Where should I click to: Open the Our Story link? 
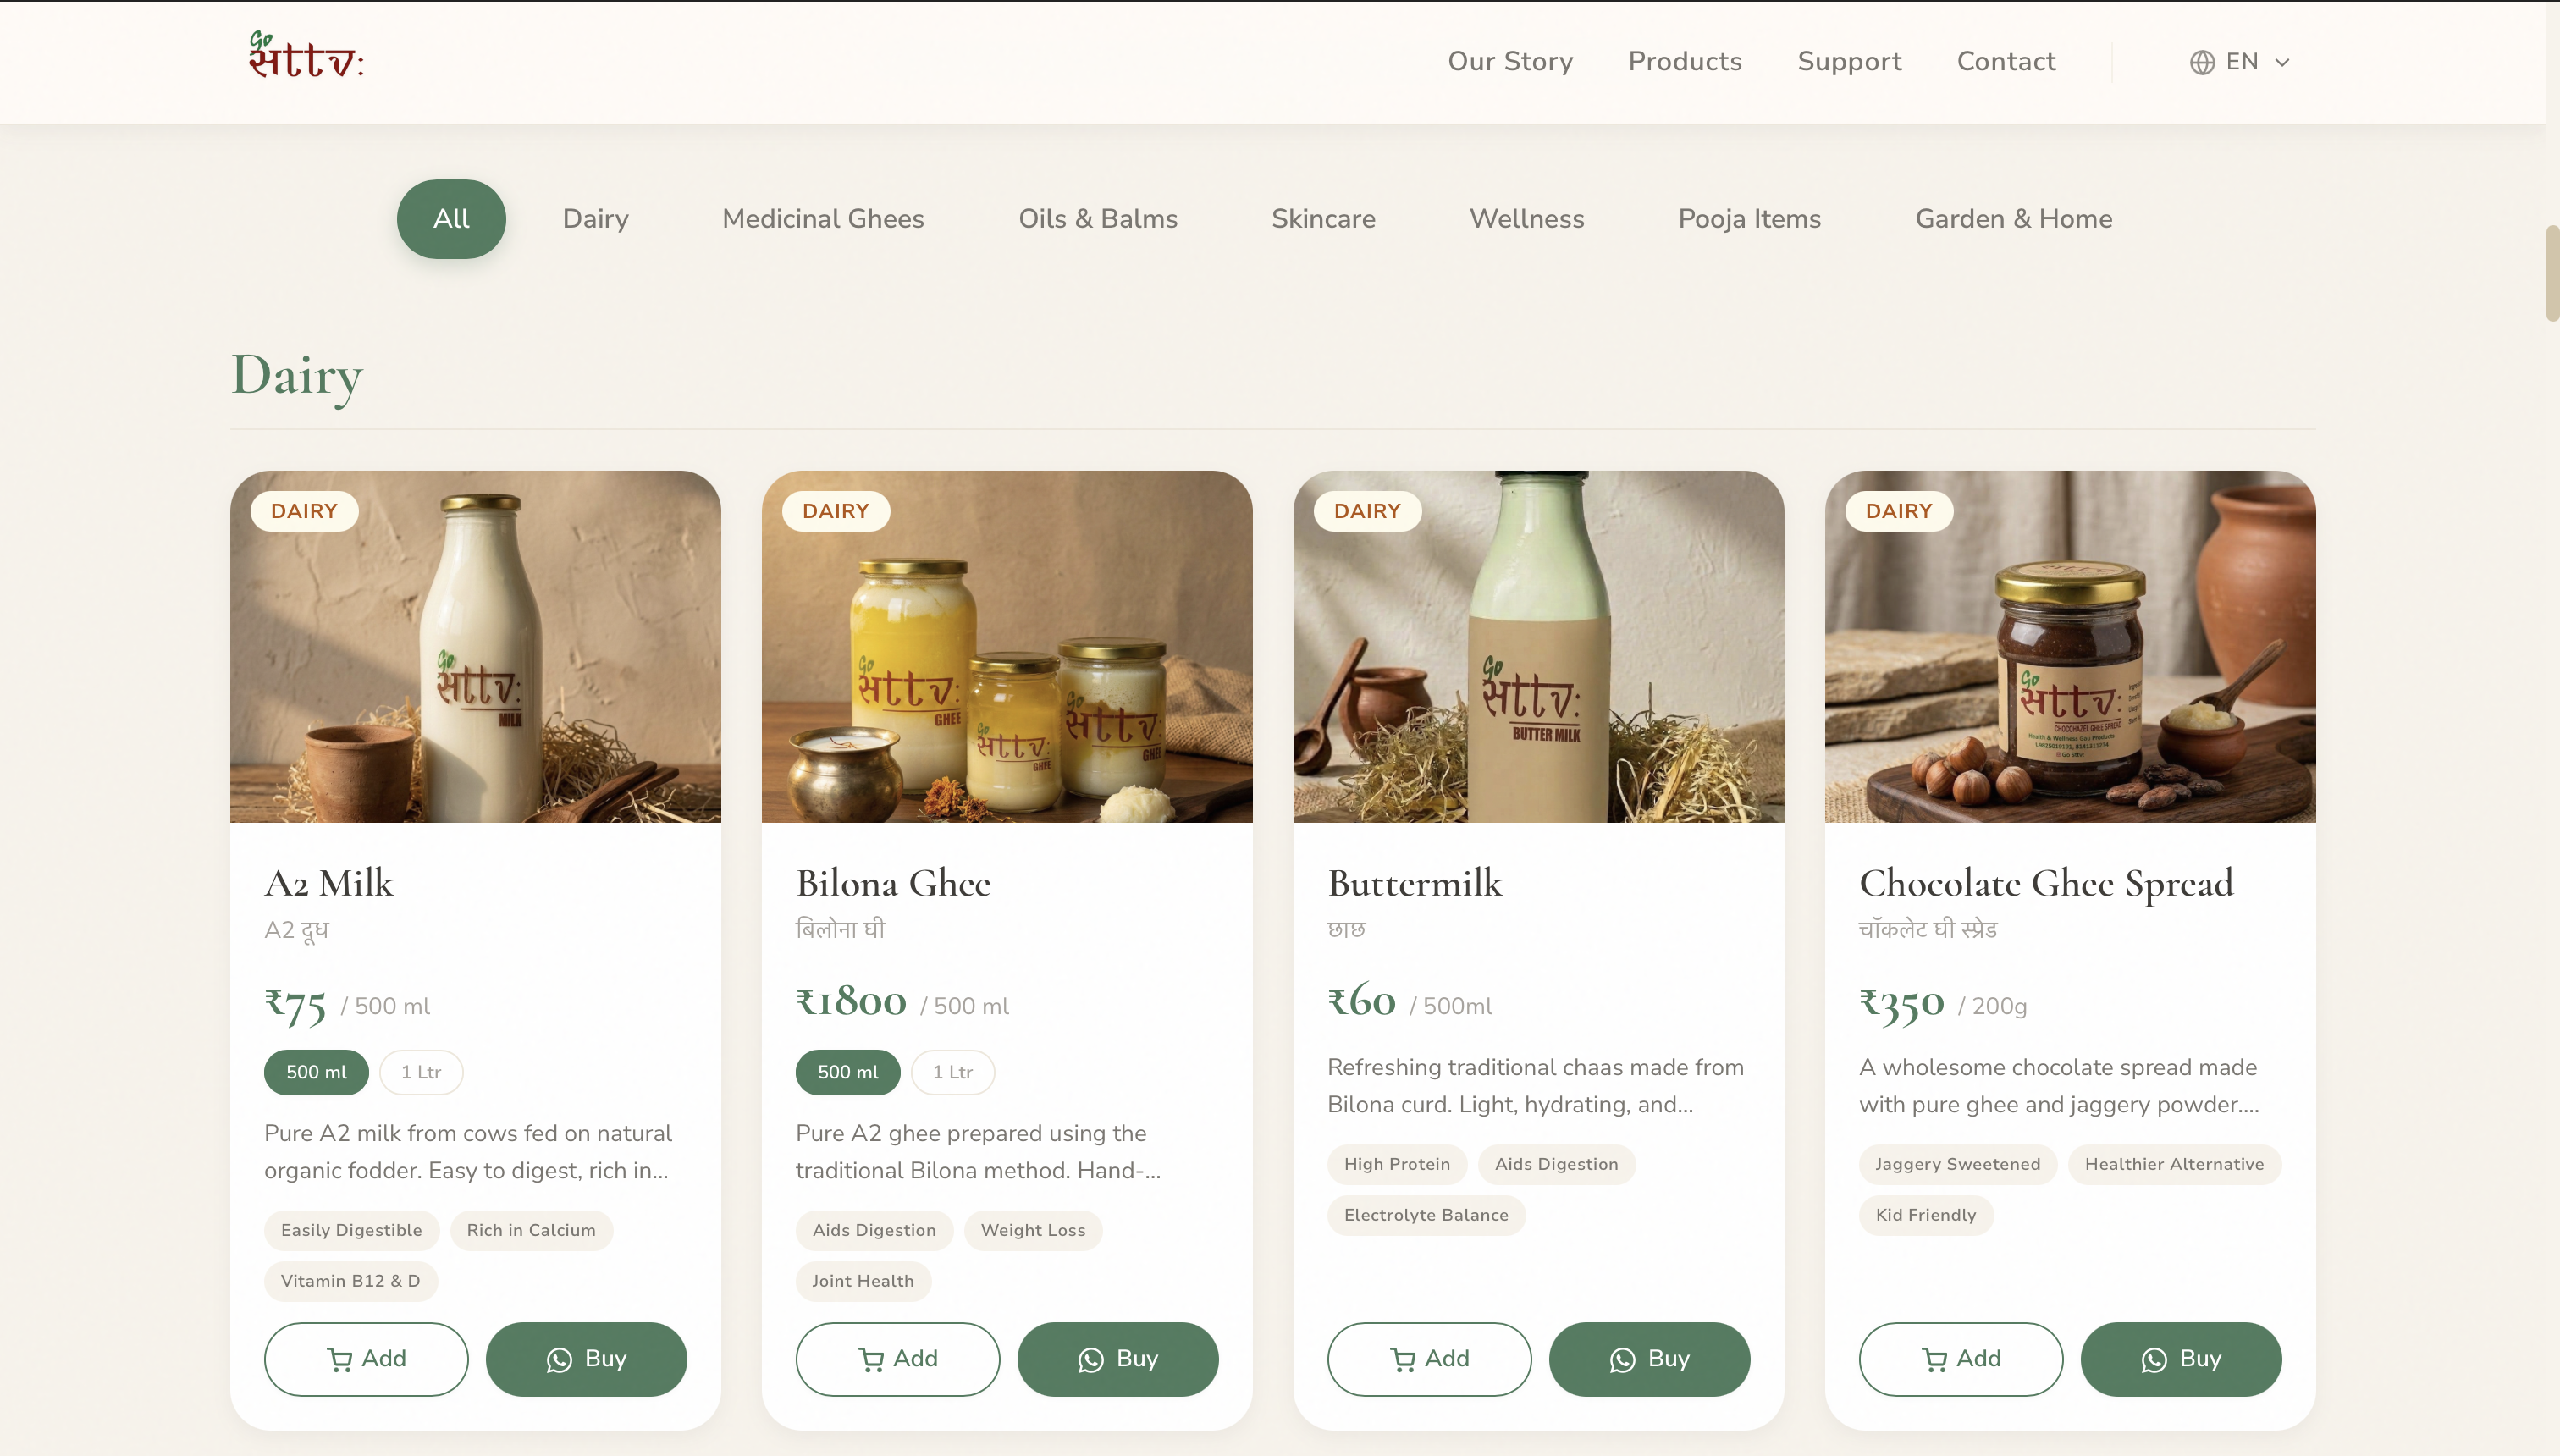coord(1510,61)
